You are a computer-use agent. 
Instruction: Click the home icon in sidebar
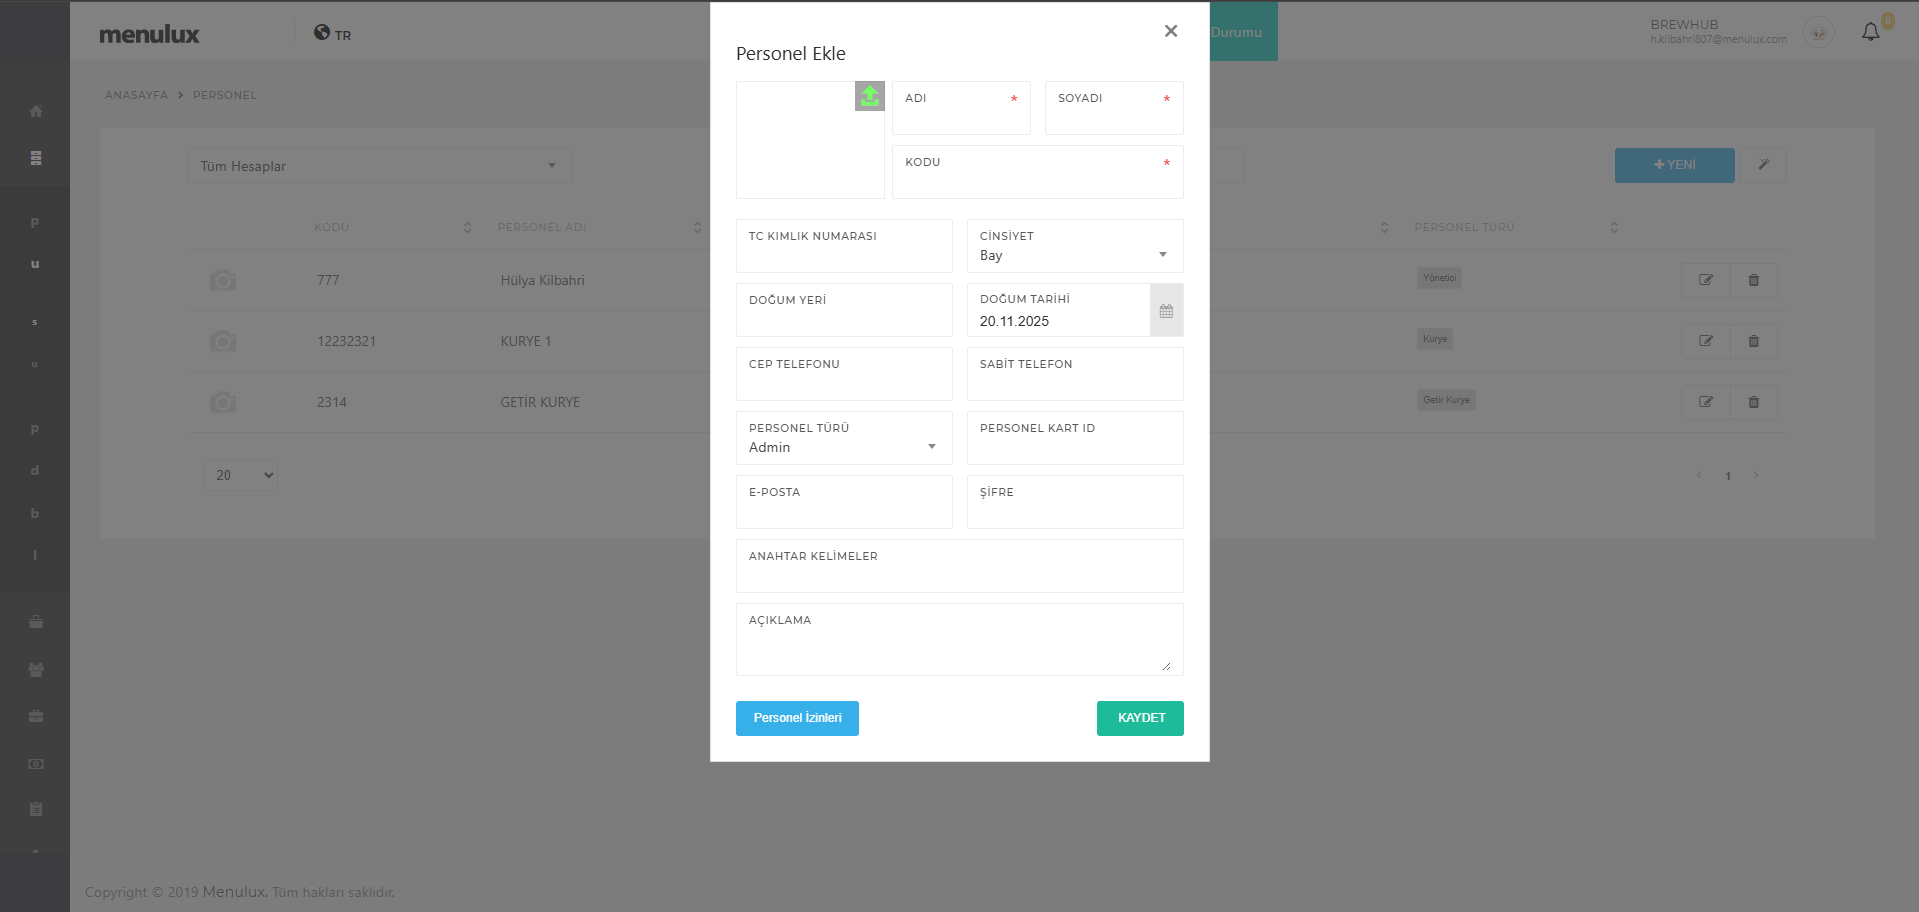36,111
